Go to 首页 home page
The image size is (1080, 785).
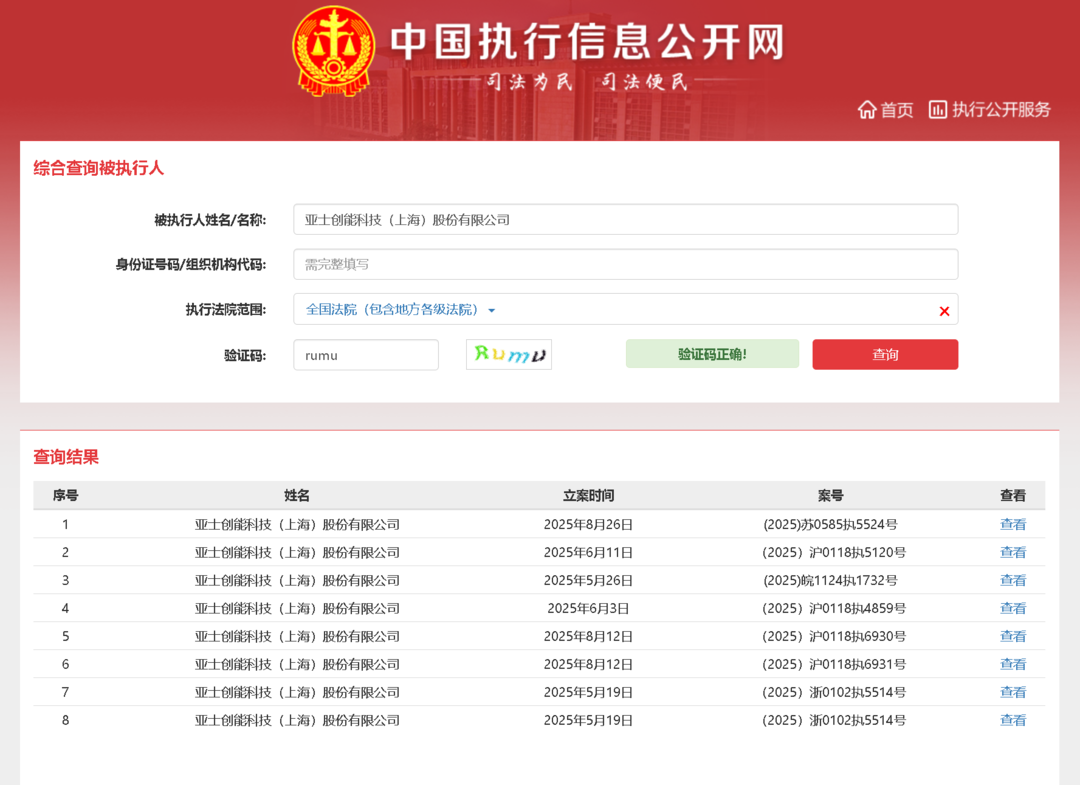point(896,110)
